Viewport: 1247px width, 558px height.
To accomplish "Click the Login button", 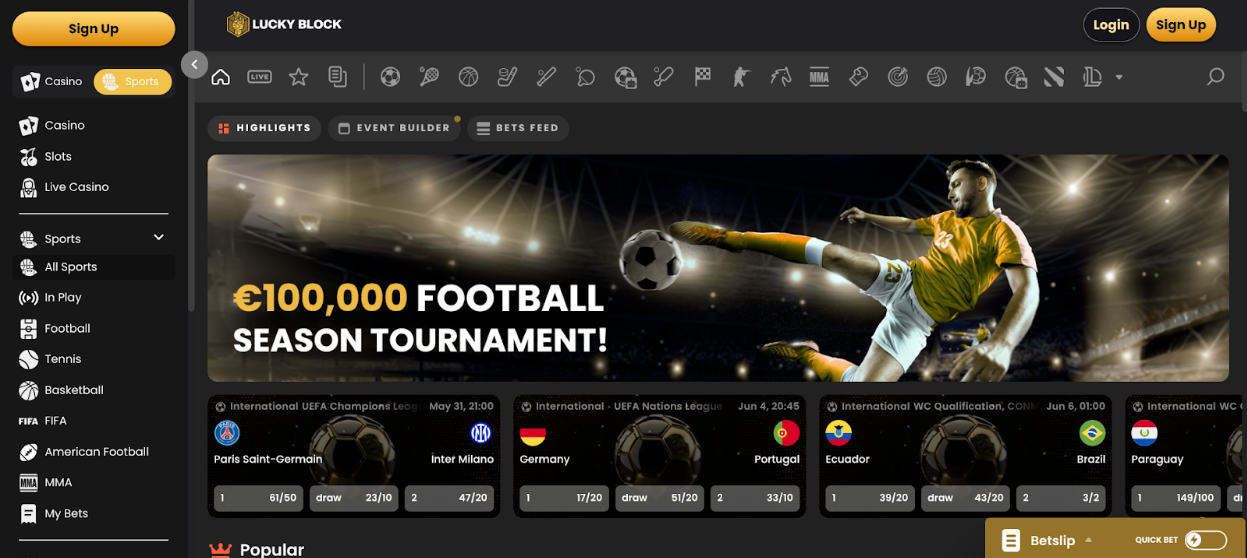I will (1111, 25).
